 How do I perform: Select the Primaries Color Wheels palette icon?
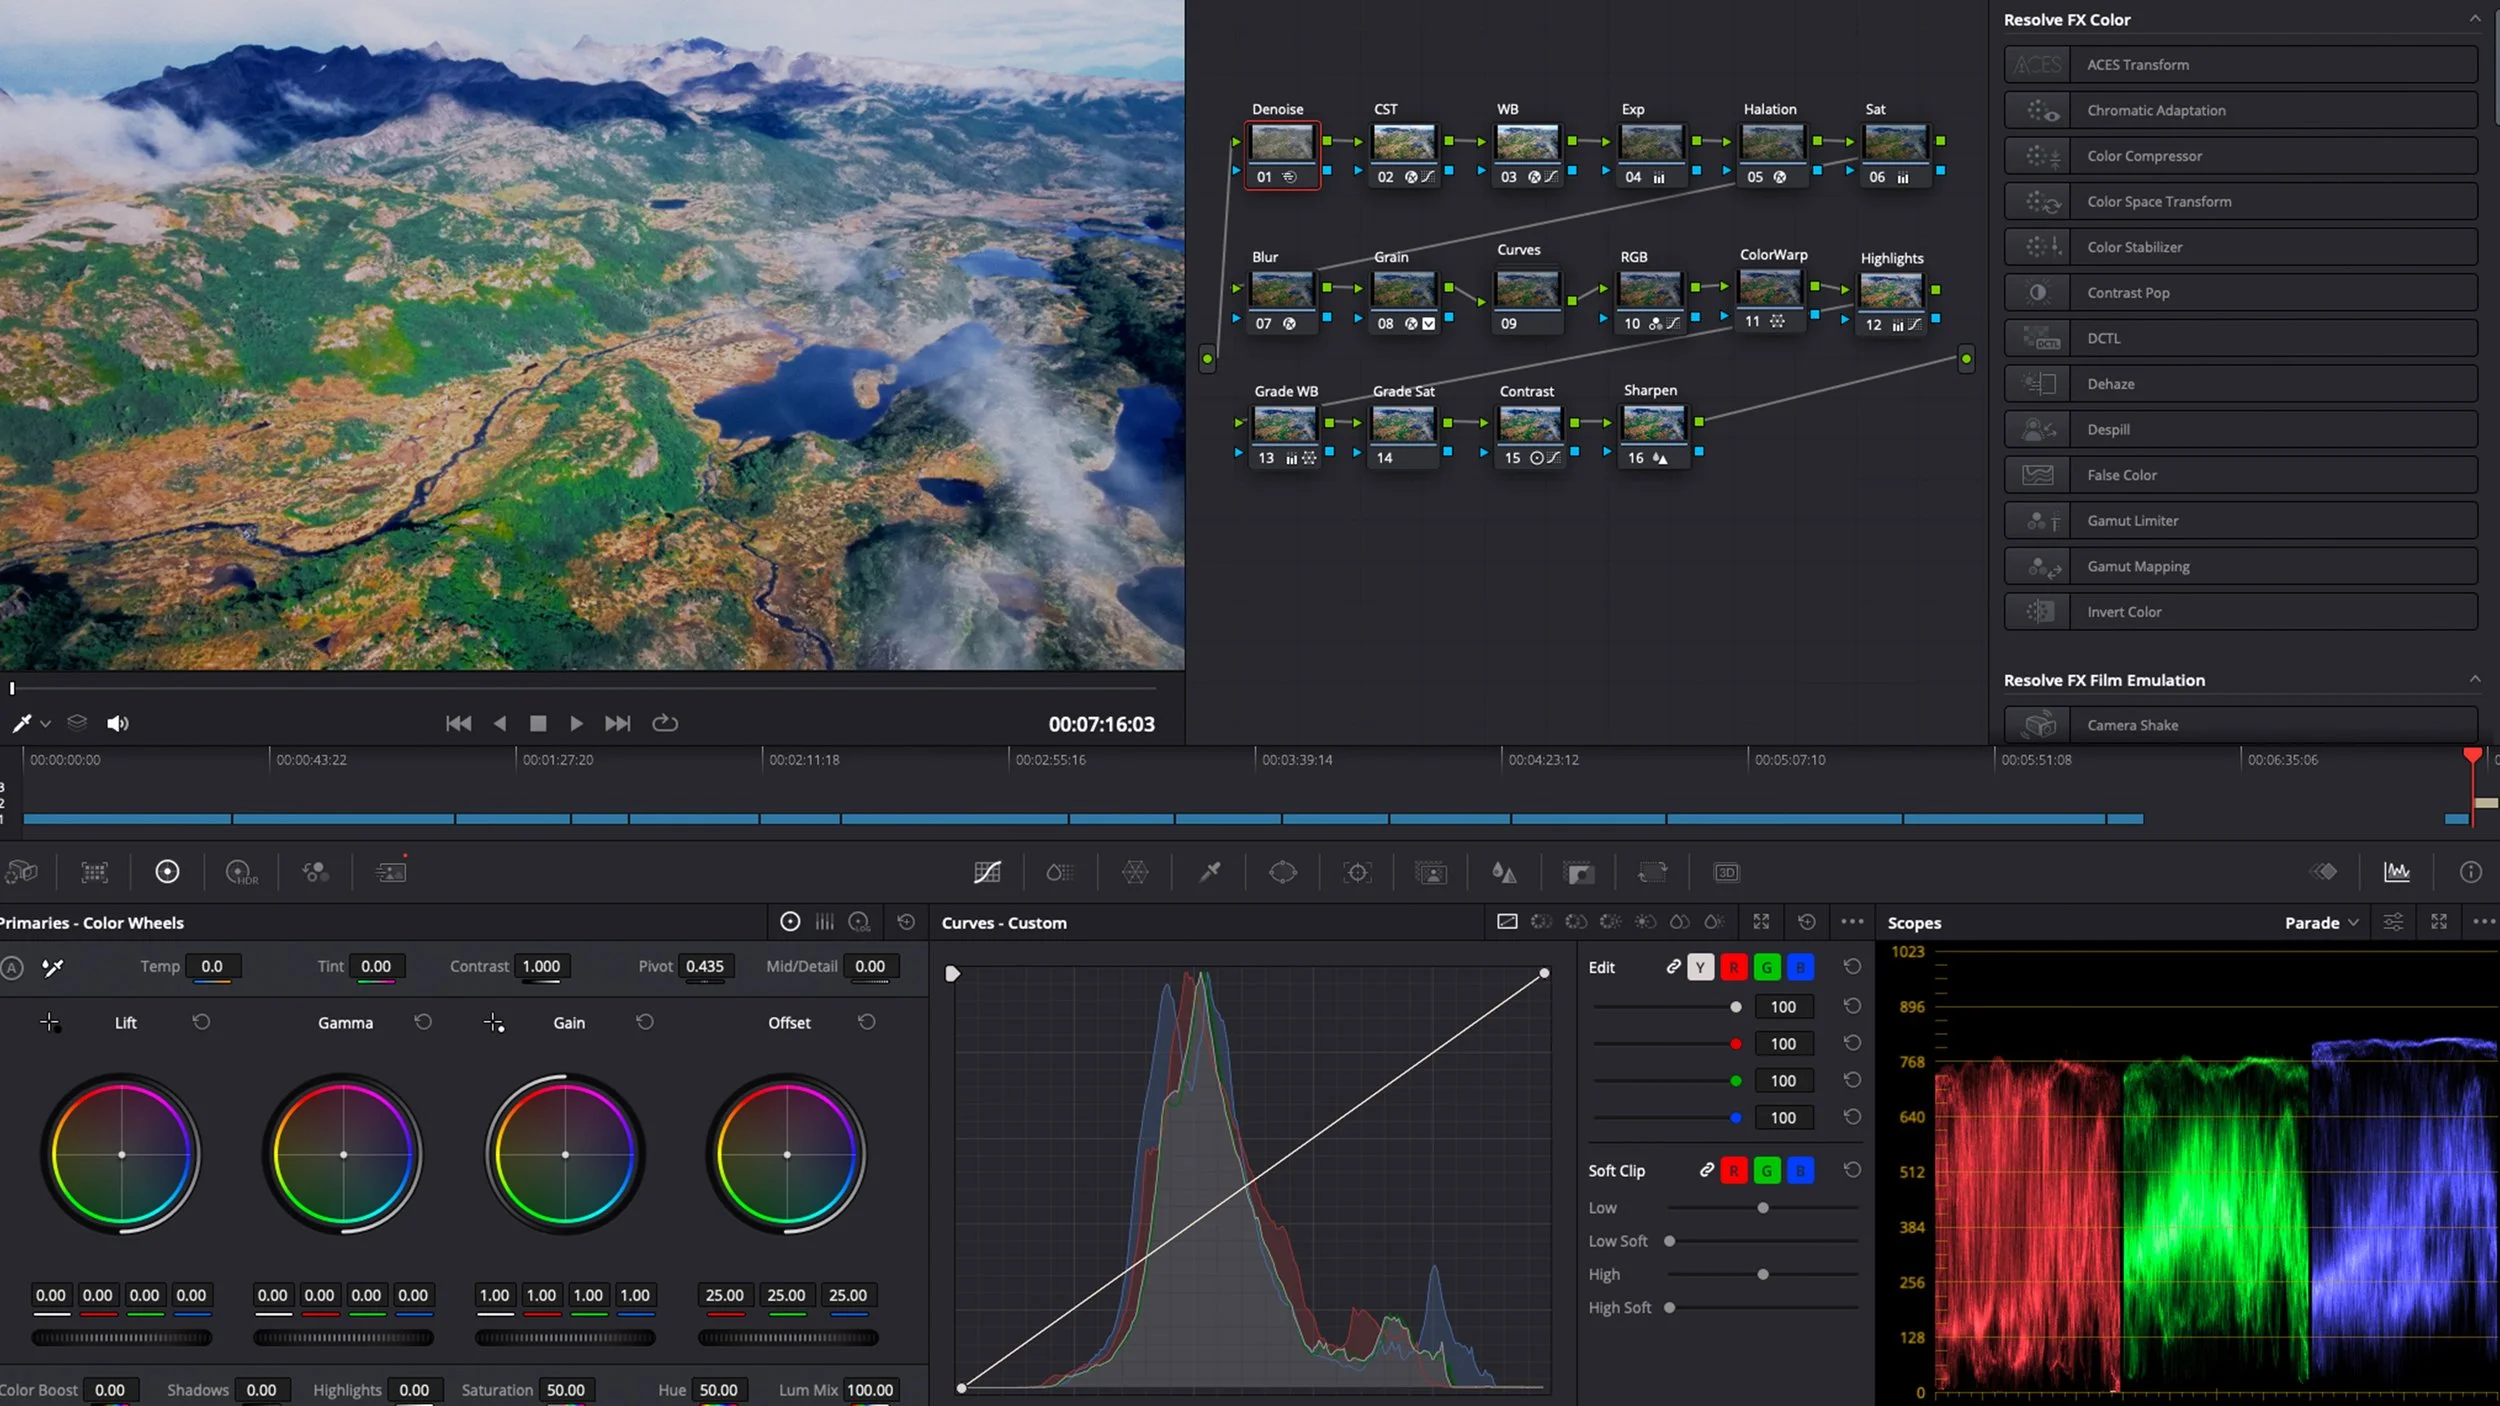[167, 872]
